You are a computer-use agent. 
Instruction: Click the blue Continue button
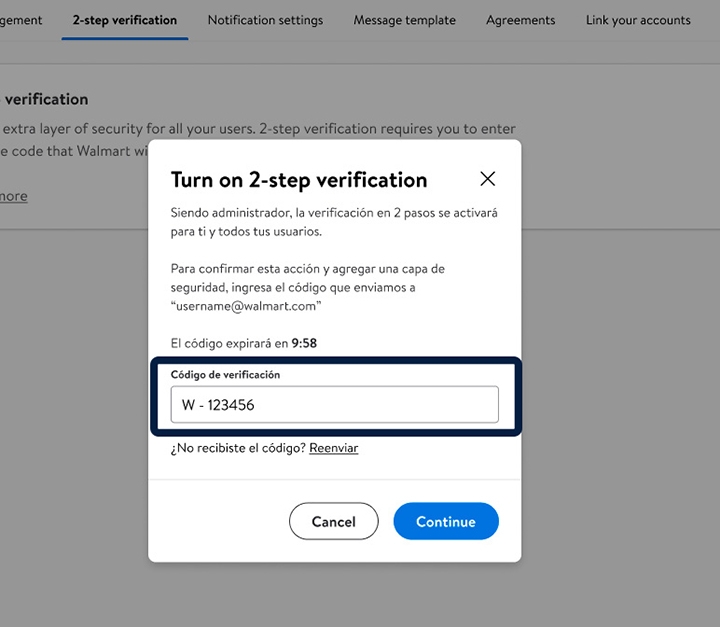click(x=445, y=521)
